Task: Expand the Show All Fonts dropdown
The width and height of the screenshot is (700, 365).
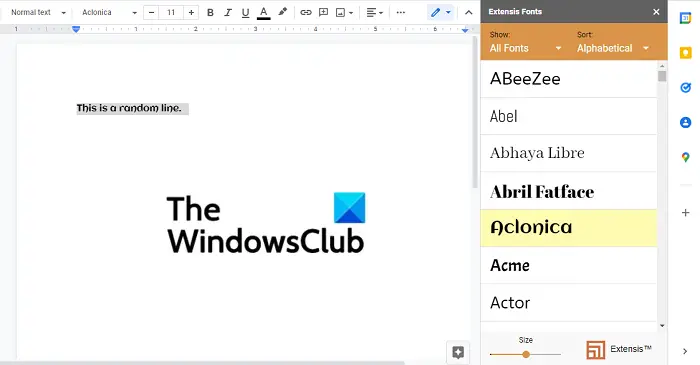Action: (525, 48)
